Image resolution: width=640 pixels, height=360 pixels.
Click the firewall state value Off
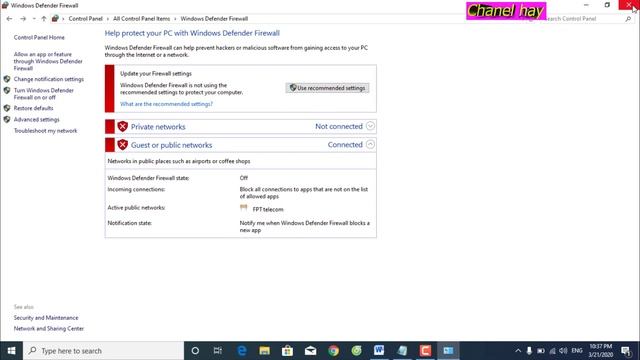pos(244,178)
